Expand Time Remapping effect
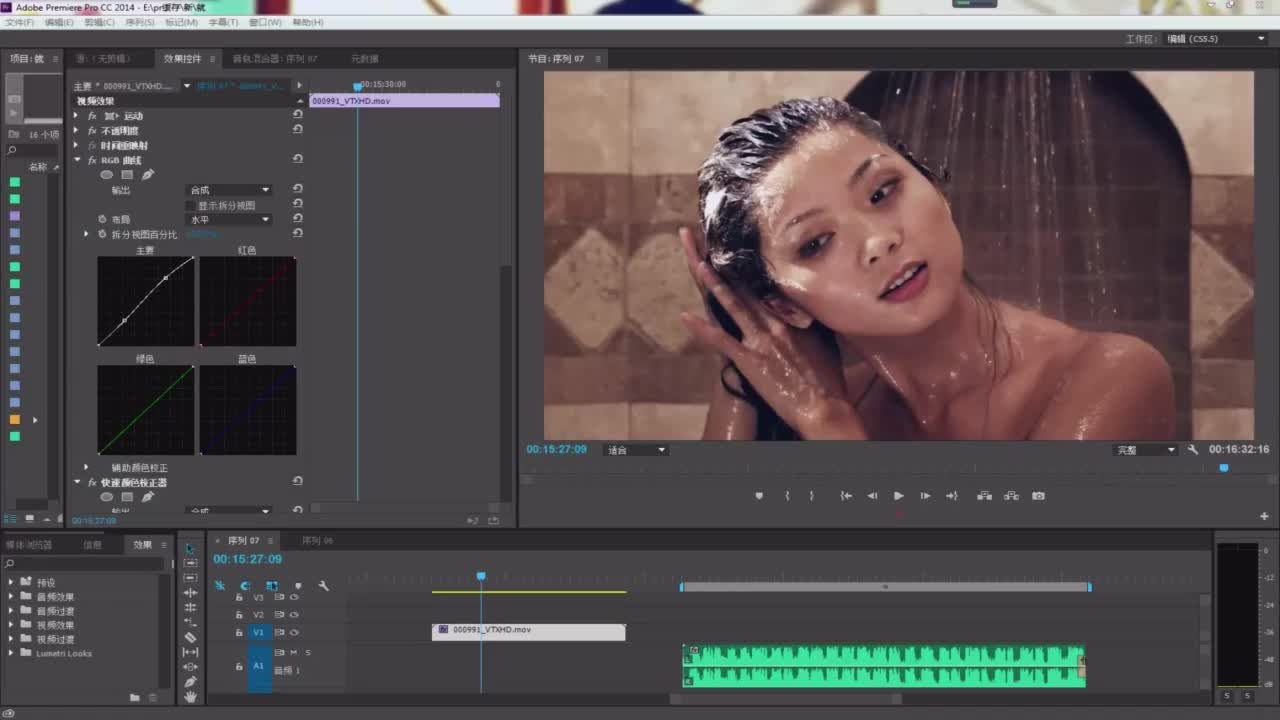 76,146
